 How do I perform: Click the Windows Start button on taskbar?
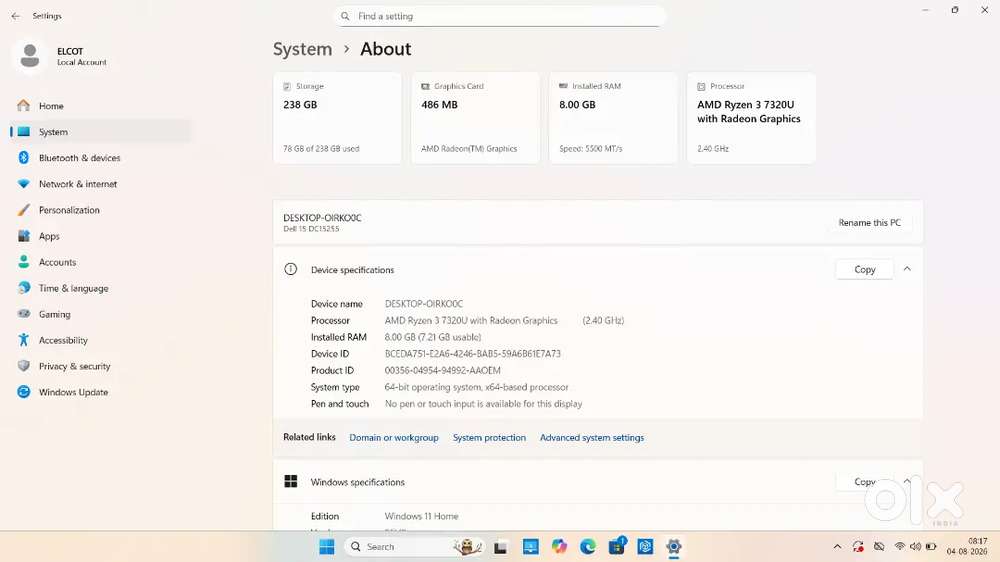coord(327,547)
